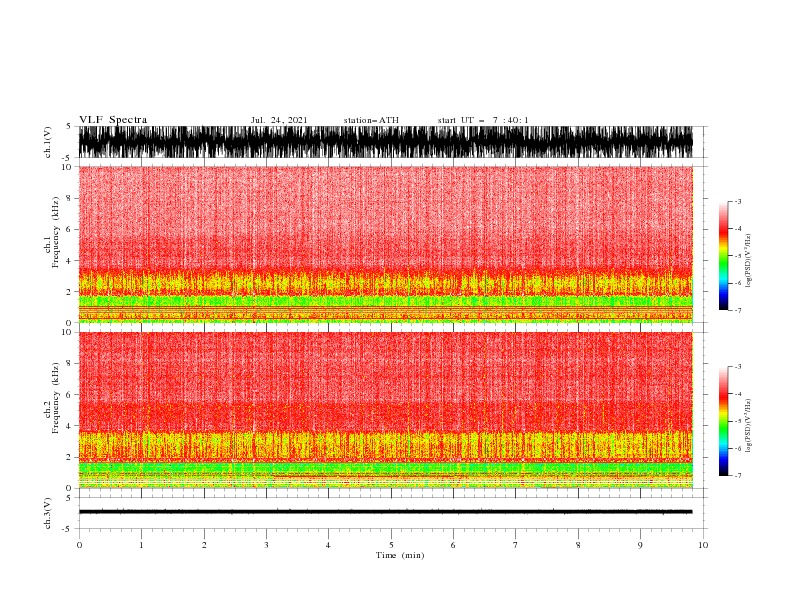The width and height of the screenshot is (792, 612).
Task: Click the ch.2 spectrogram panel
Action: 385,410
